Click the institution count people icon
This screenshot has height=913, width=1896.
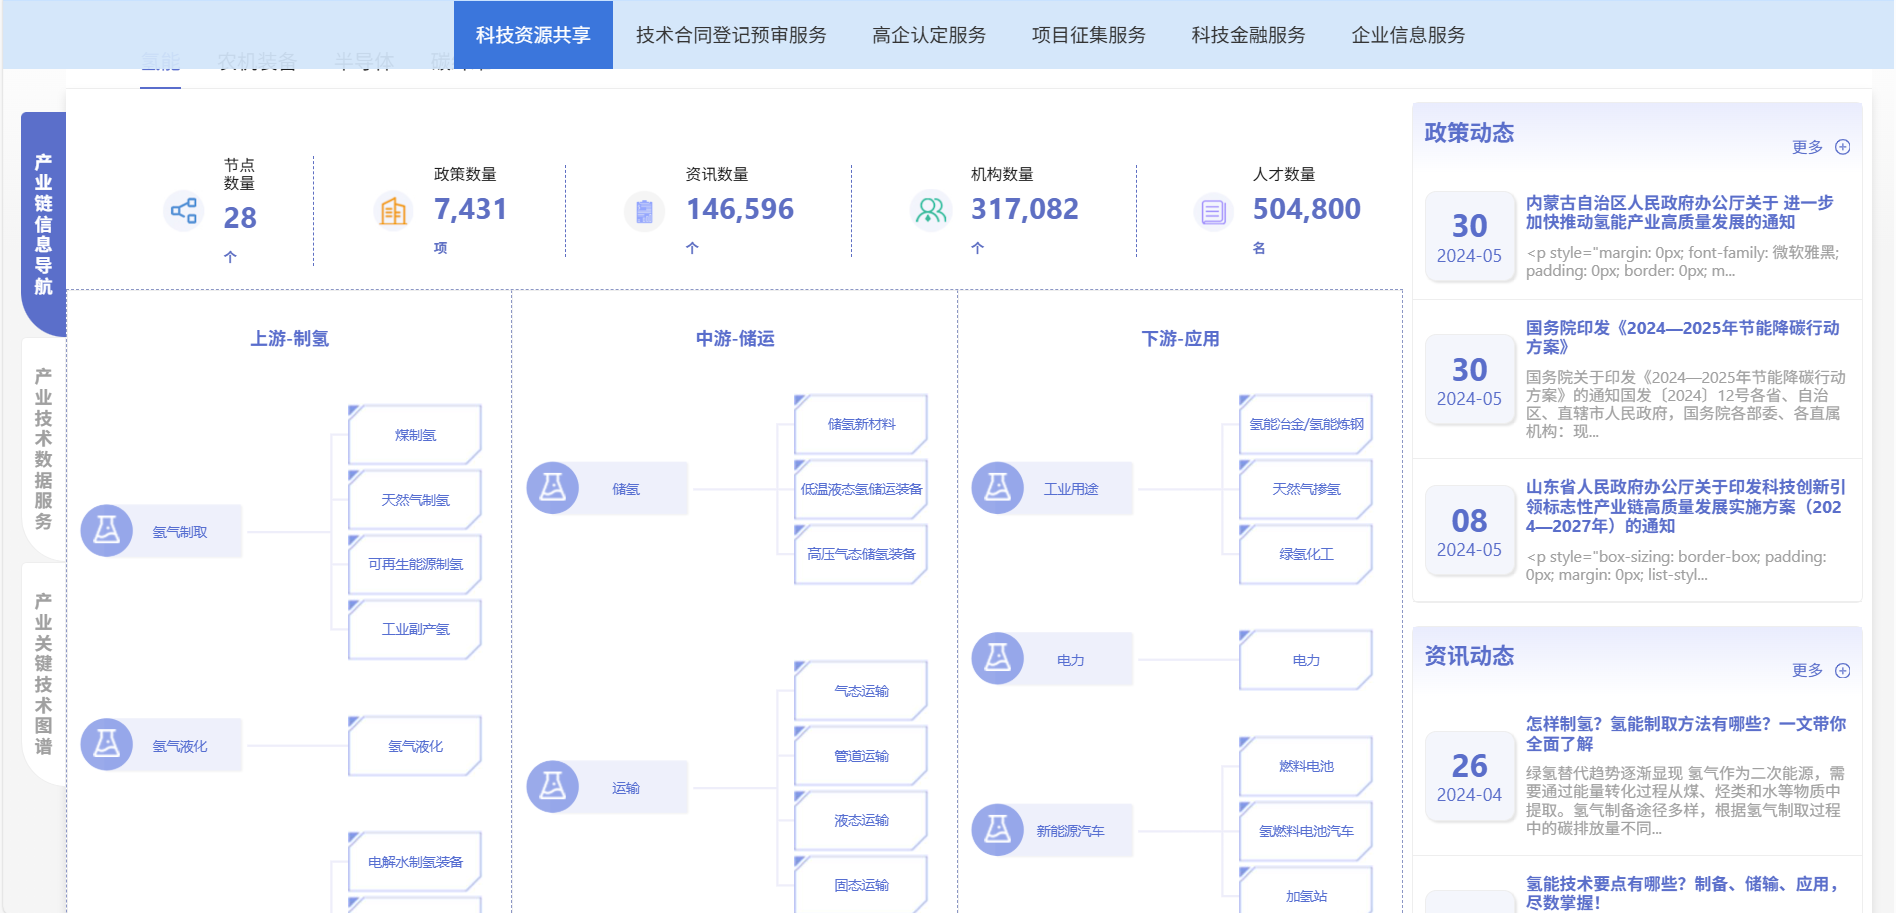(x=930, y=211)
